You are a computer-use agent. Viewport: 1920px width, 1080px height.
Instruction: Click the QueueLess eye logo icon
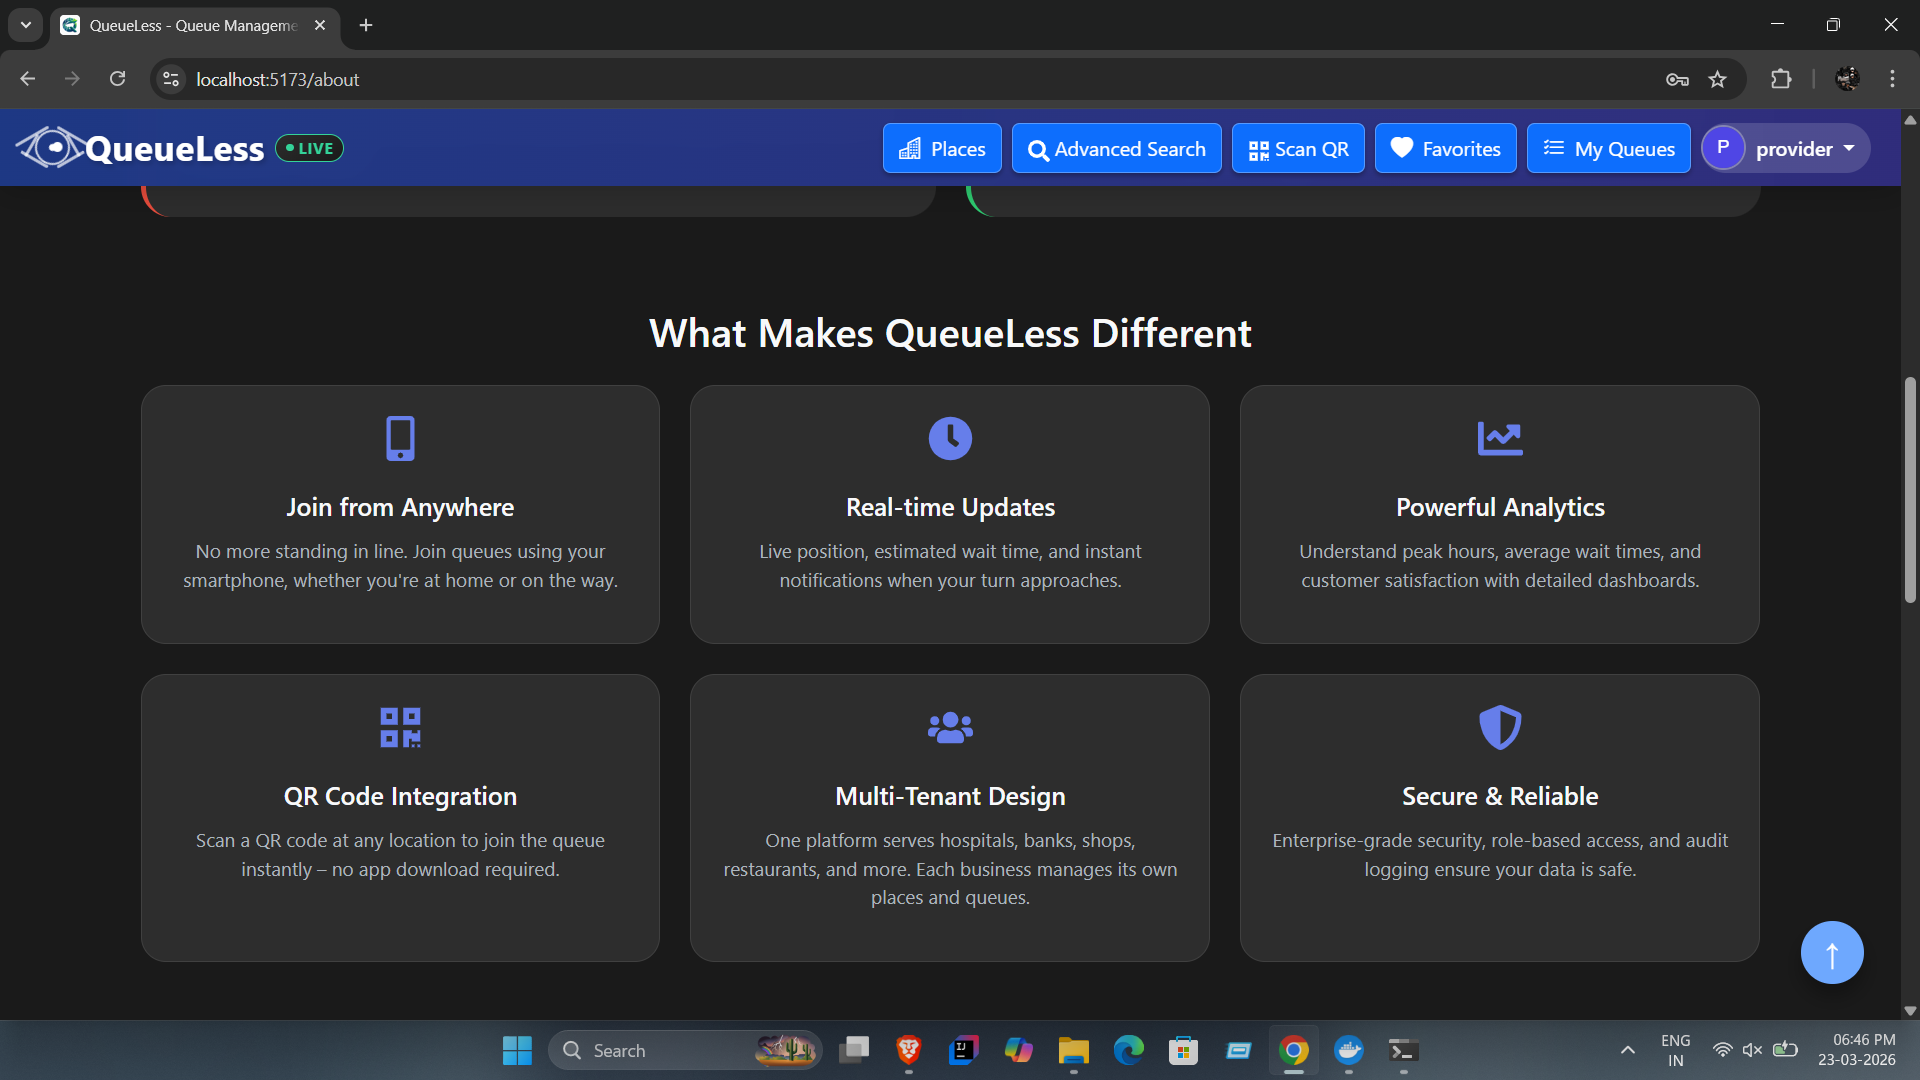point(50,148)
